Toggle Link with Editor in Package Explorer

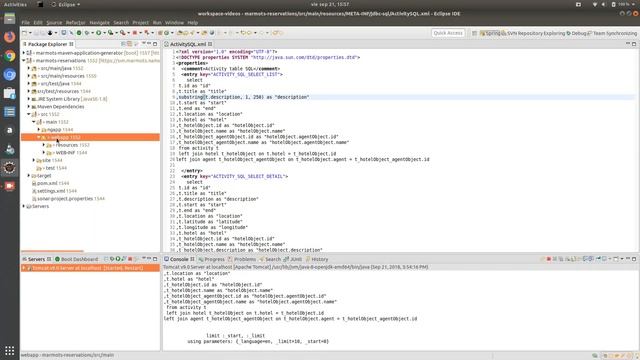[130, 44]
